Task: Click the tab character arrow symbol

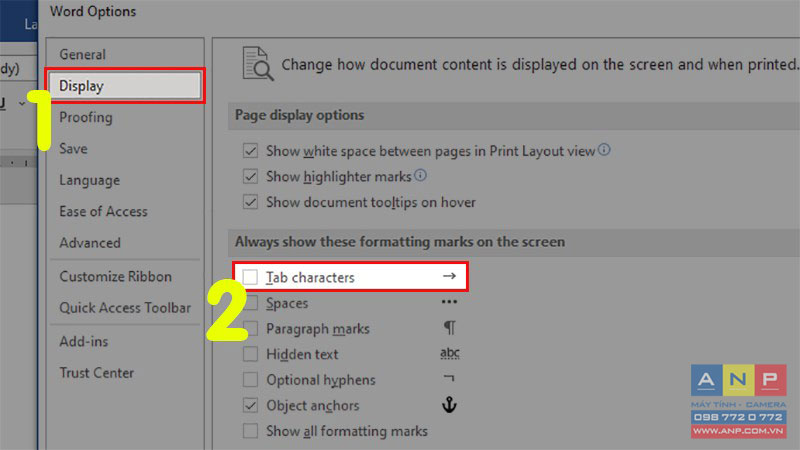Action: (x=449, y=276)
